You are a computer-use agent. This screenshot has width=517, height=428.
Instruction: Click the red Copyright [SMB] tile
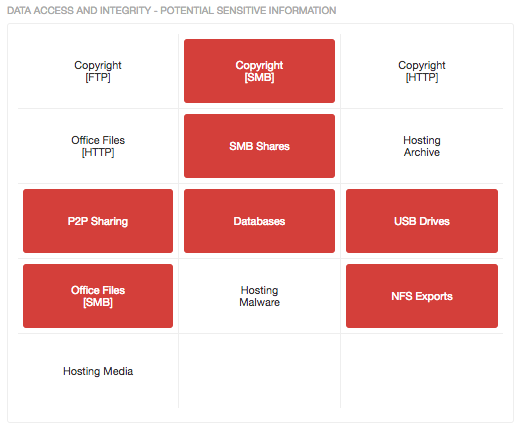(x=259, y=71)
